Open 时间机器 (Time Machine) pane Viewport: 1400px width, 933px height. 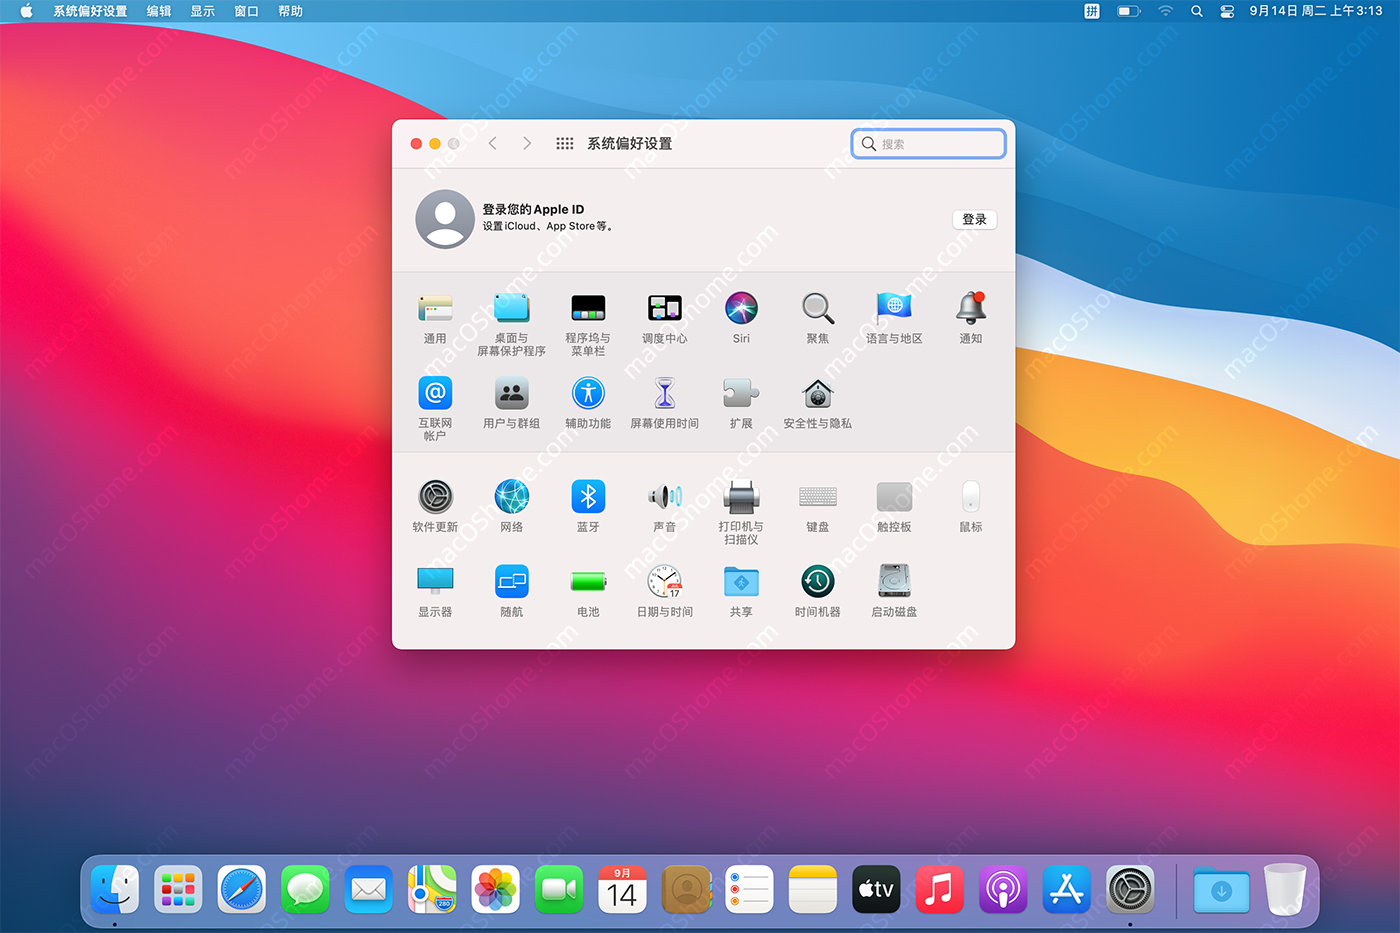click(x=817, y=581)
